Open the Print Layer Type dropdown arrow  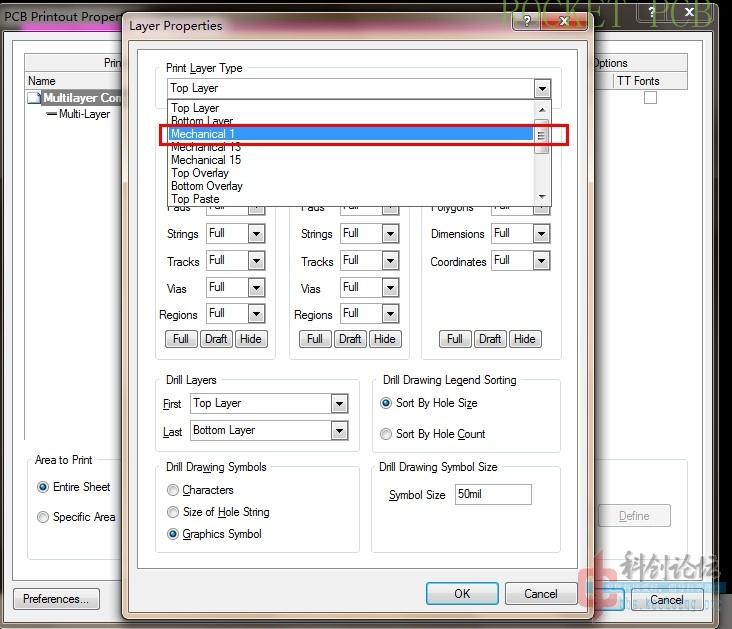click(x=542, y=88)
